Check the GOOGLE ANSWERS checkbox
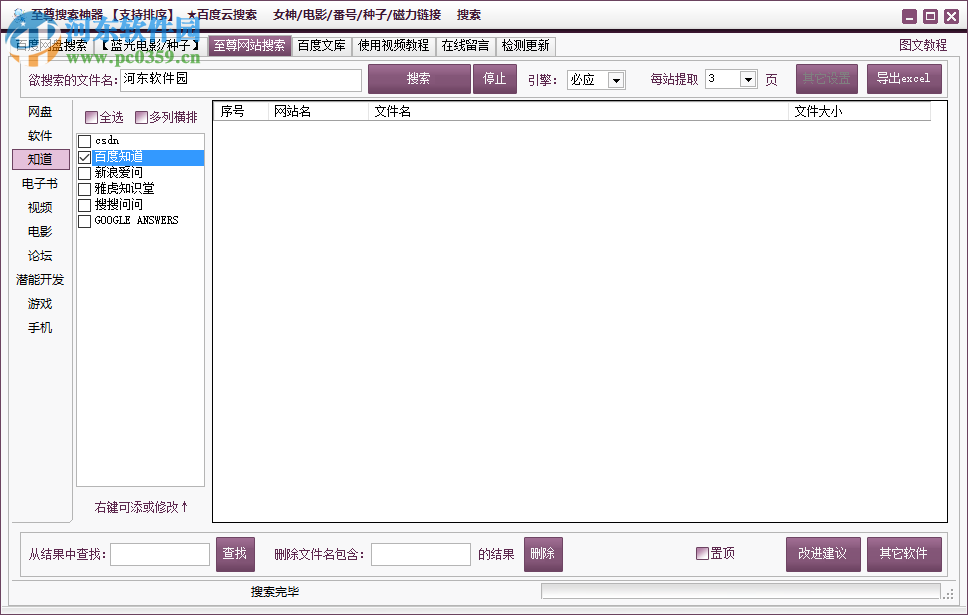This screenshot has width=968, height=615. point(85,221)
